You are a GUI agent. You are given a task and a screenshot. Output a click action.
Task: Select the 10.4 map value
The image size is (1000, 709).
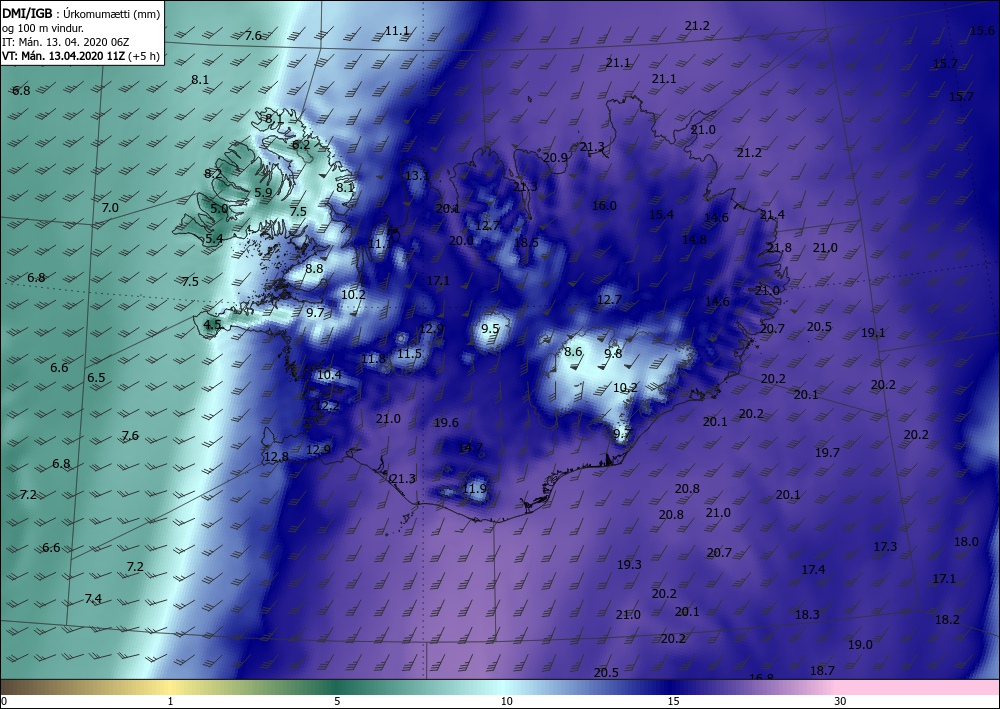click(x=329, y=374)
